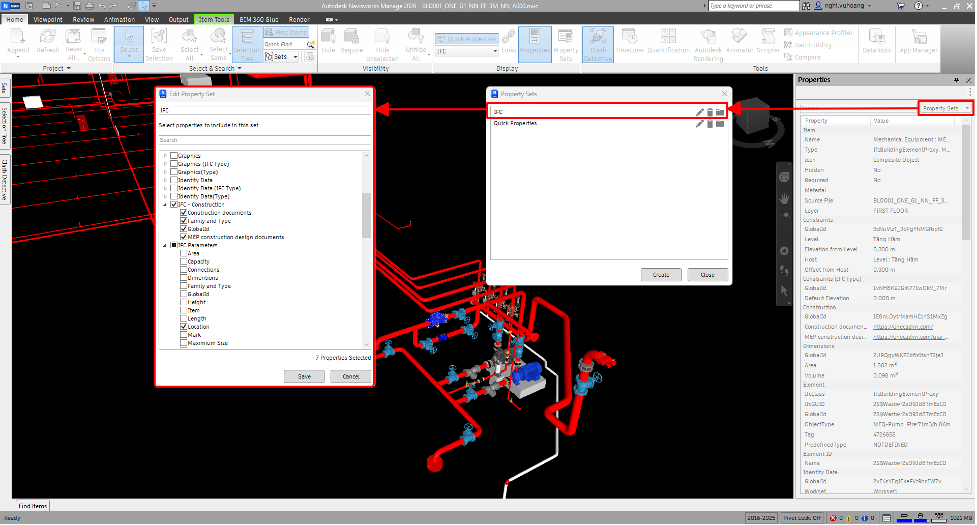
Task: Check the Length property checkbox
Action: 184,318
